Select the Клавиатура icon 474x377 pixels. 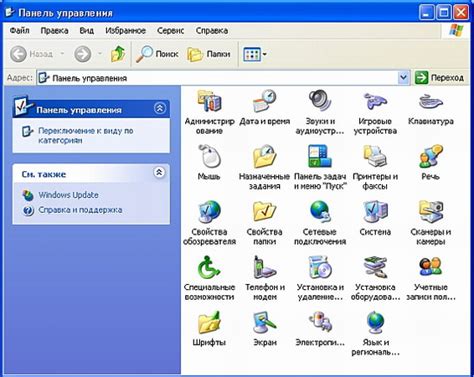coord(430,101)
